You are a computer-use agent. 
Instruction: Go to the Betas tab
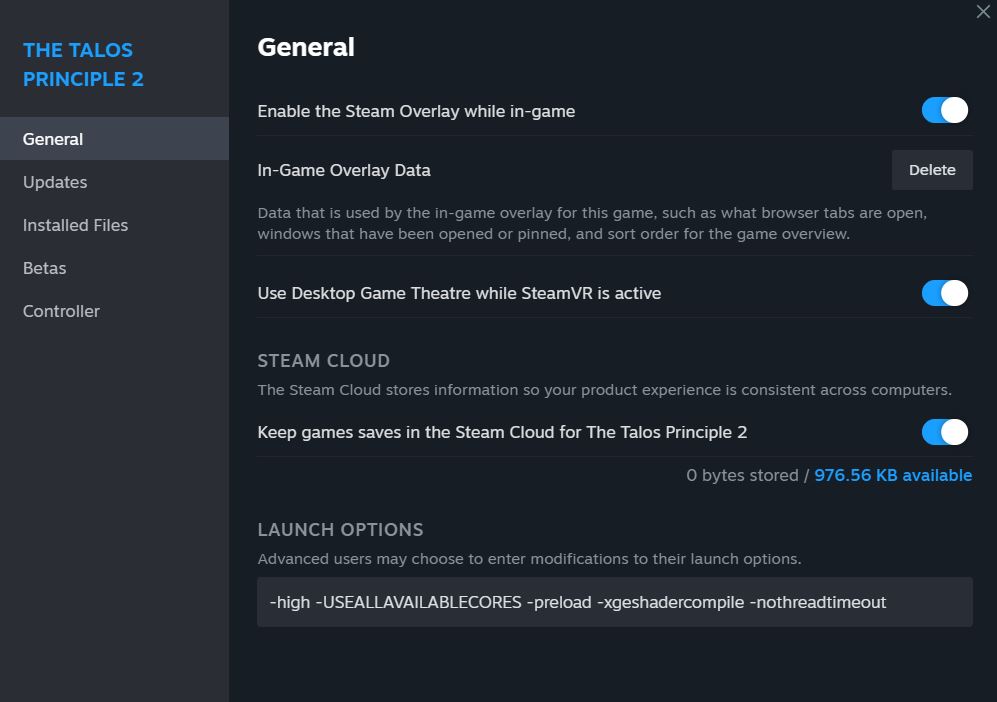[44, 268]
